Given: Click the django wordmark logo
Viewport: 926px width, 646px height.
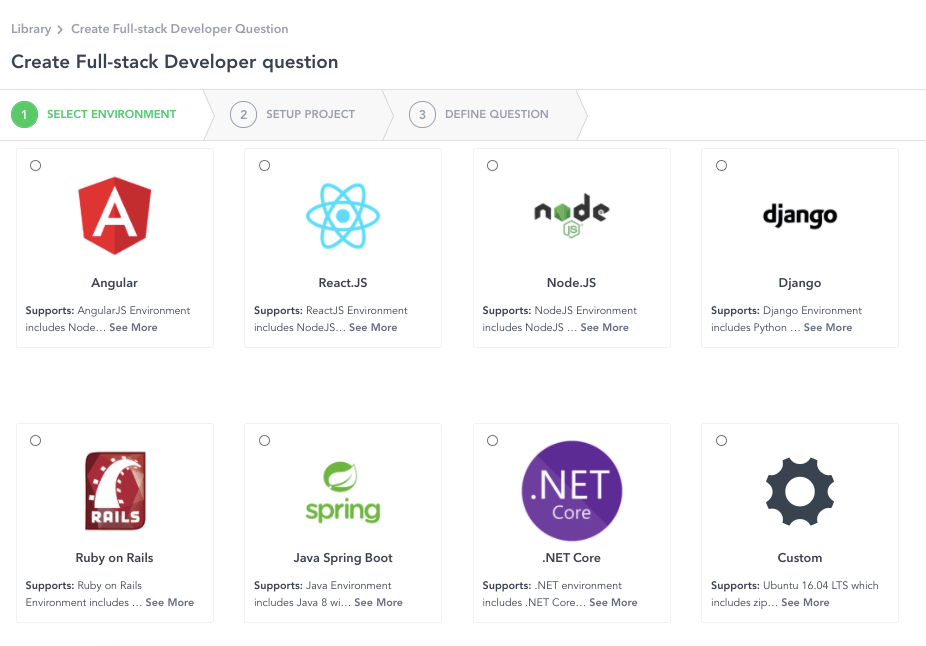Looking at the screenshot, I should click(x=800, y=216).
